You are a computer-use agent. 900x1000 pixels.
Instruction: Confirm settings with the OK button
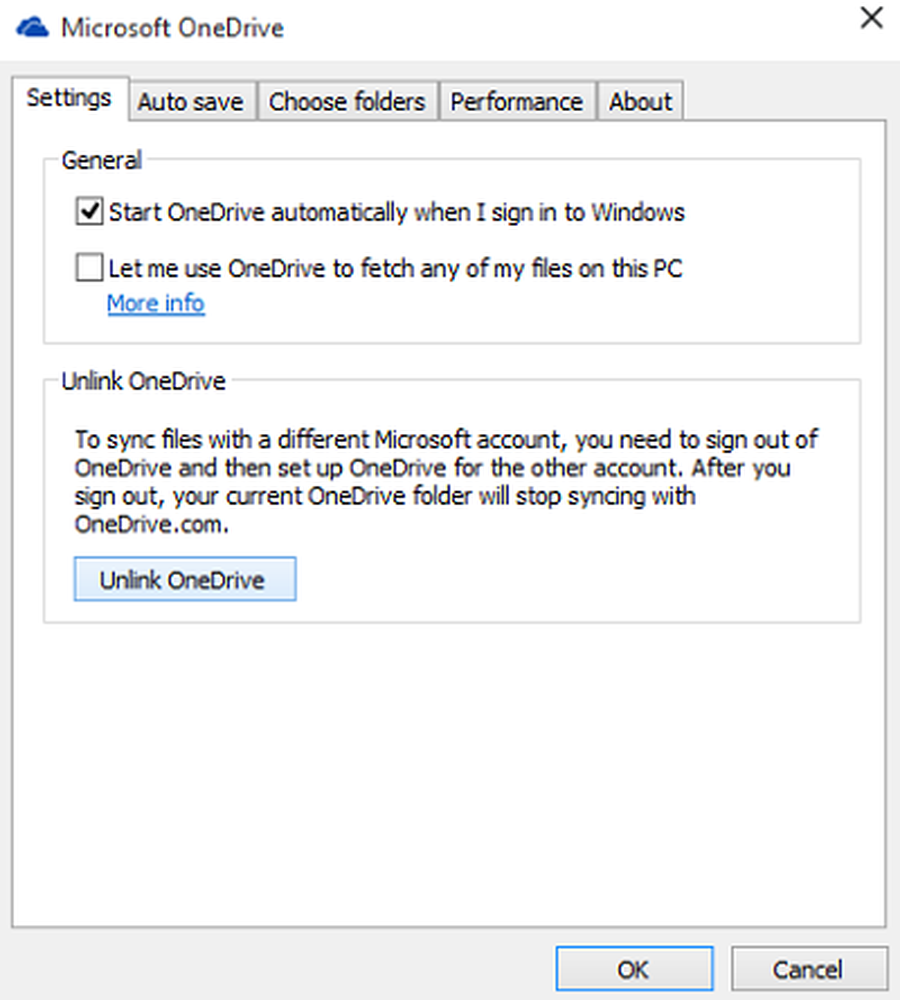pos(634,968)
